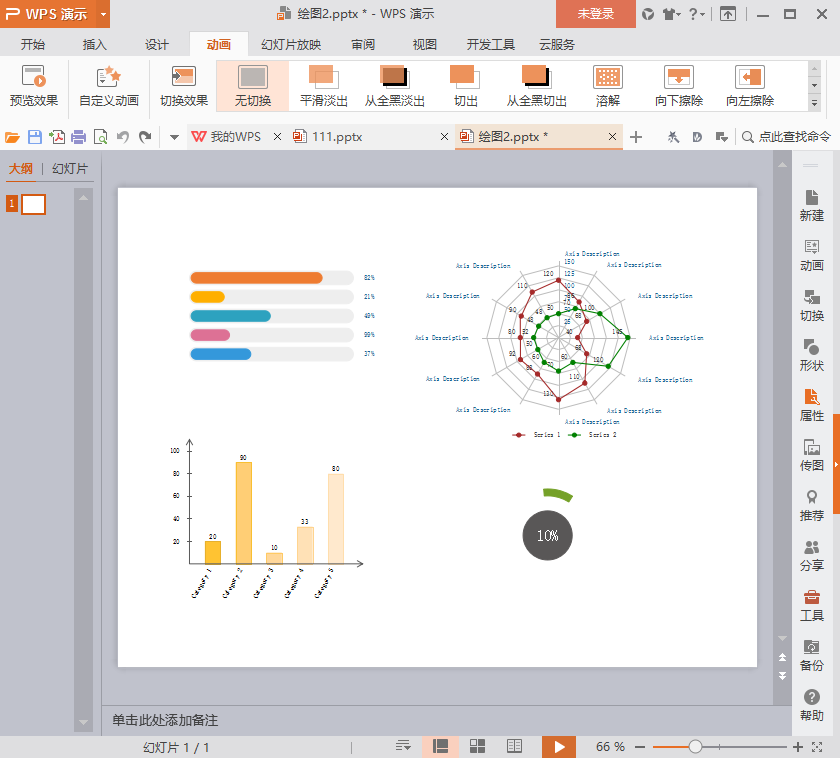Open Backup (备份) in right sidebar
Viewport: 840px width, 758px height.
(x=812, y=655)
